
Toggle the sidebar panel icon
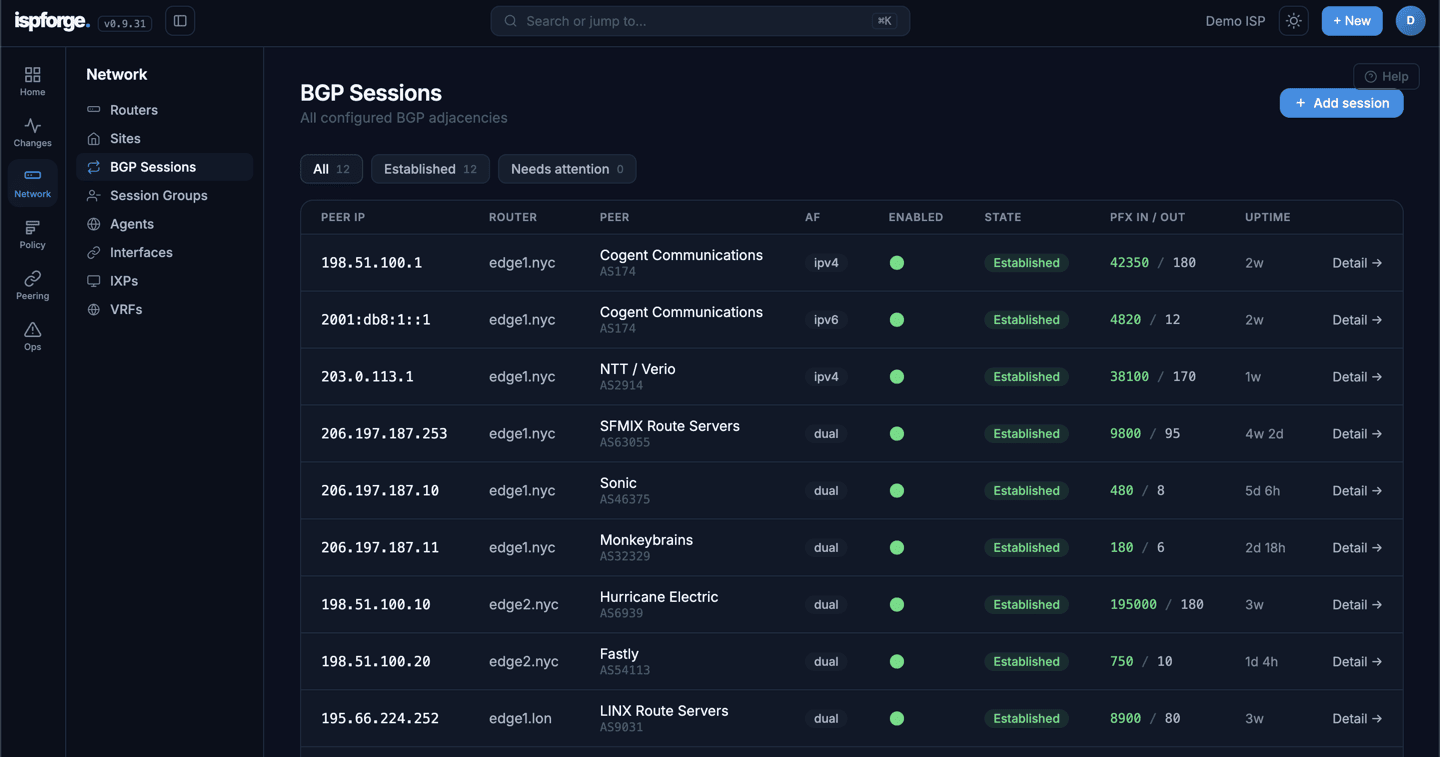click(180, 21)
